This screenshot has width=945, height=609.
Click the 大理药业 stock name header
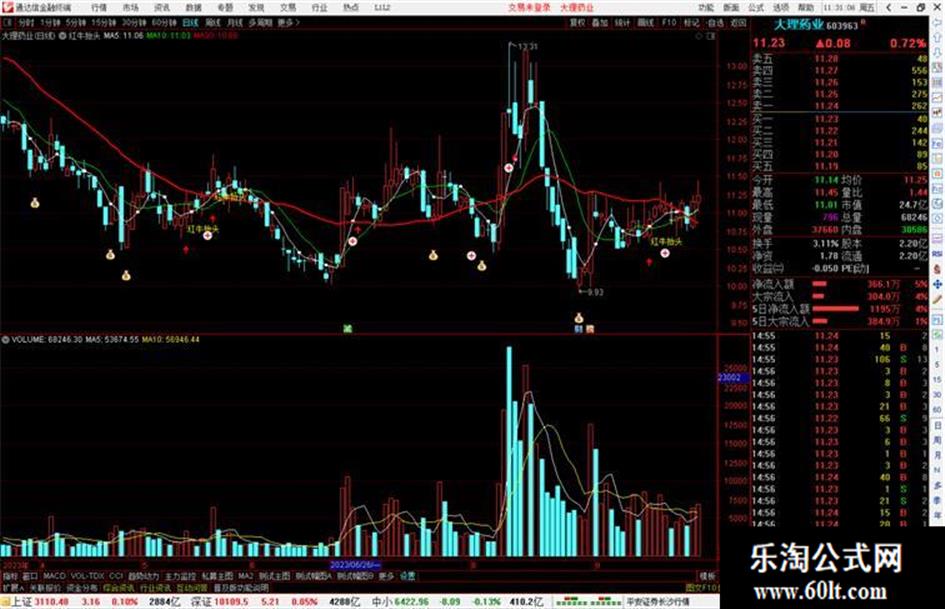click(799, 25)
